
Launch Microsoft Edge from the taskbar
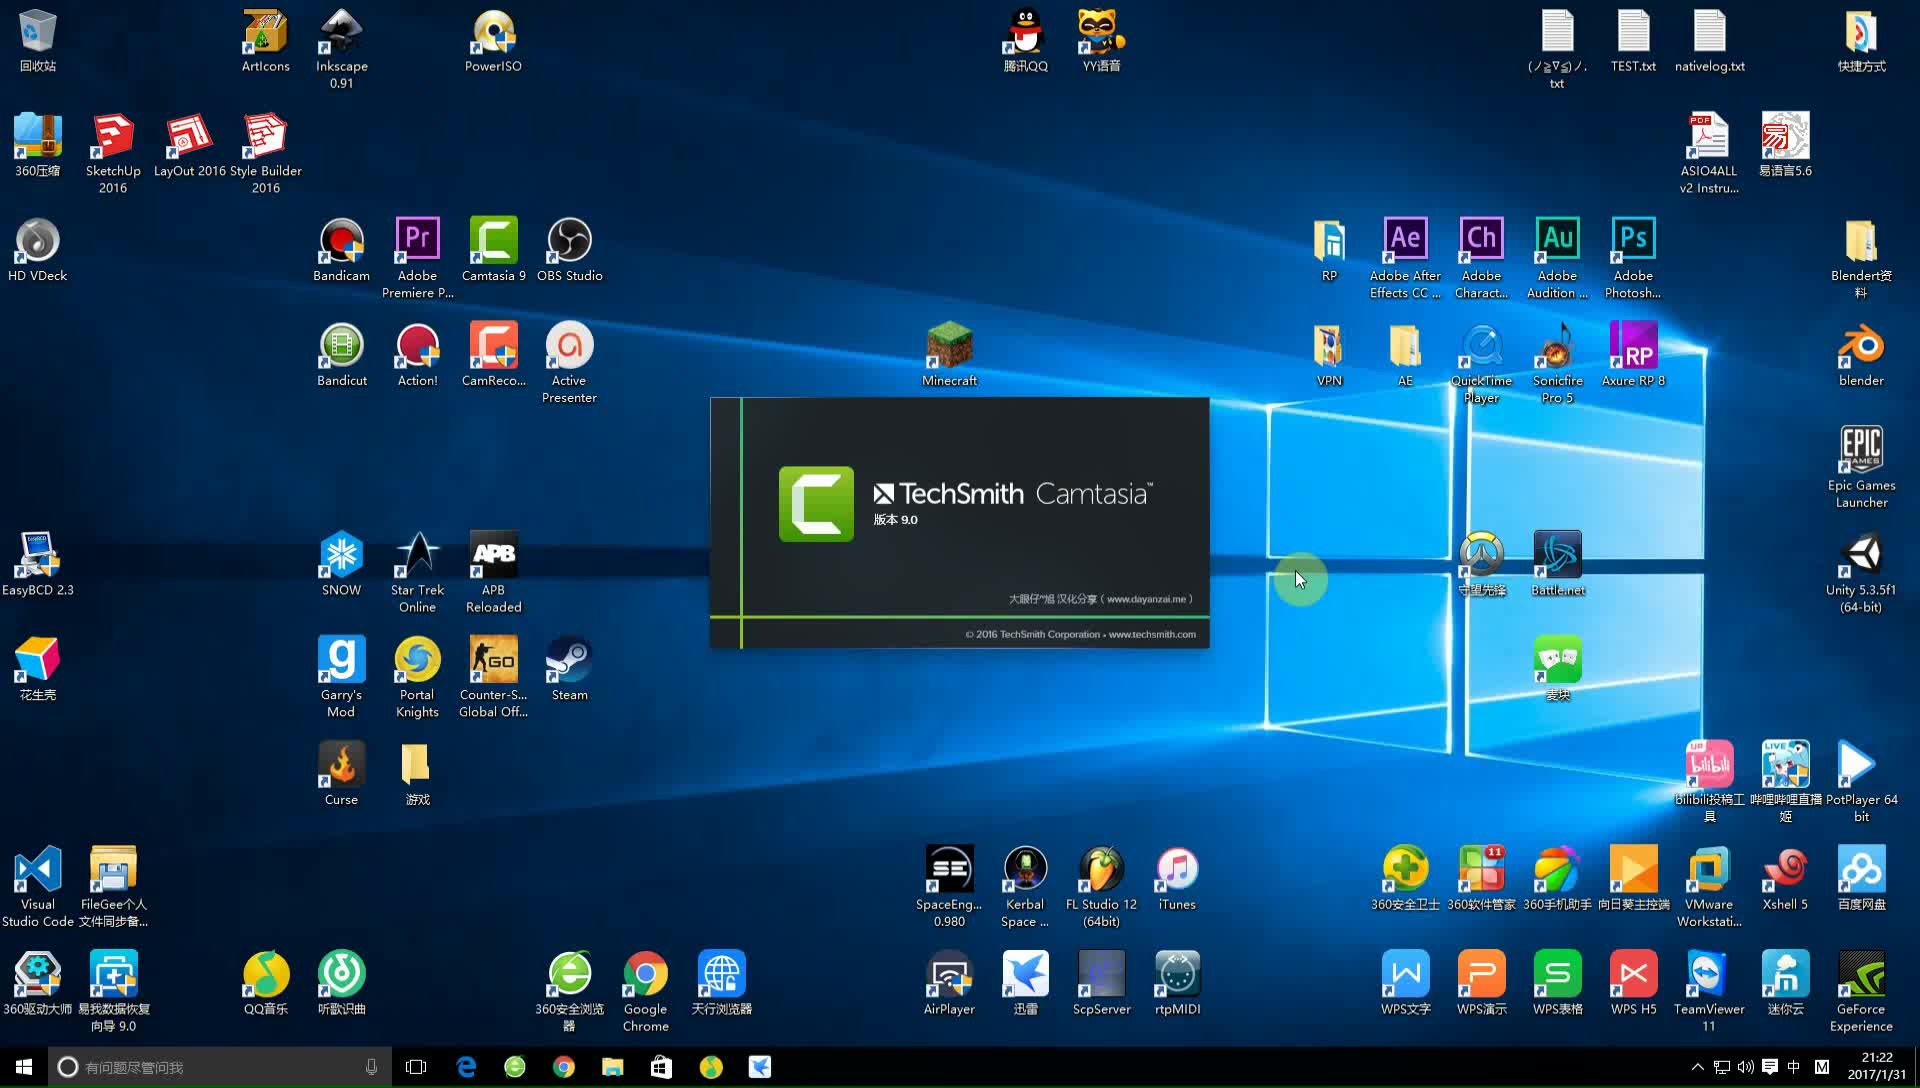(466, 1067)
